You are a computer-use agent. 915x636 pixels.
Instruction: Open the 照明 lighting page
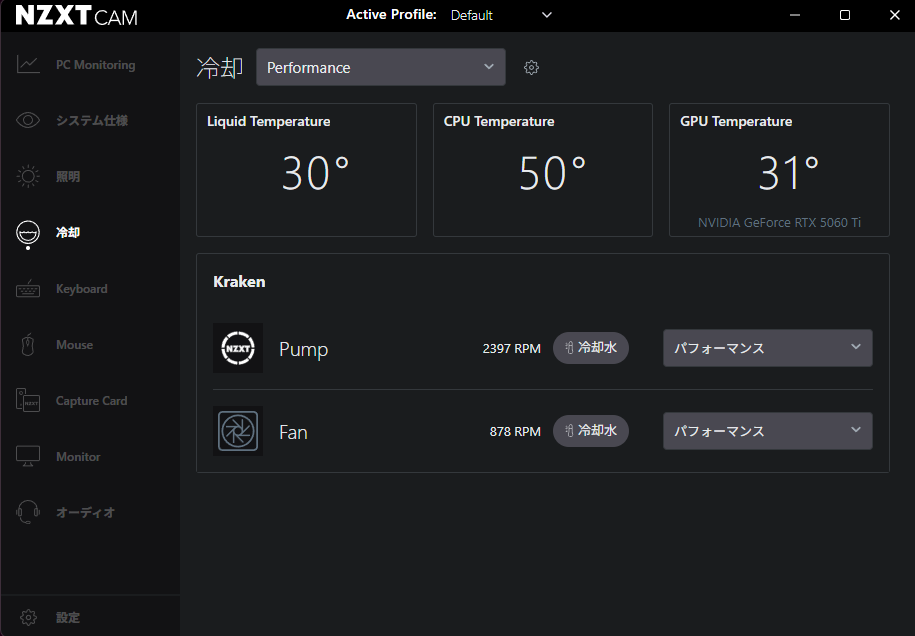click(90, 176)
